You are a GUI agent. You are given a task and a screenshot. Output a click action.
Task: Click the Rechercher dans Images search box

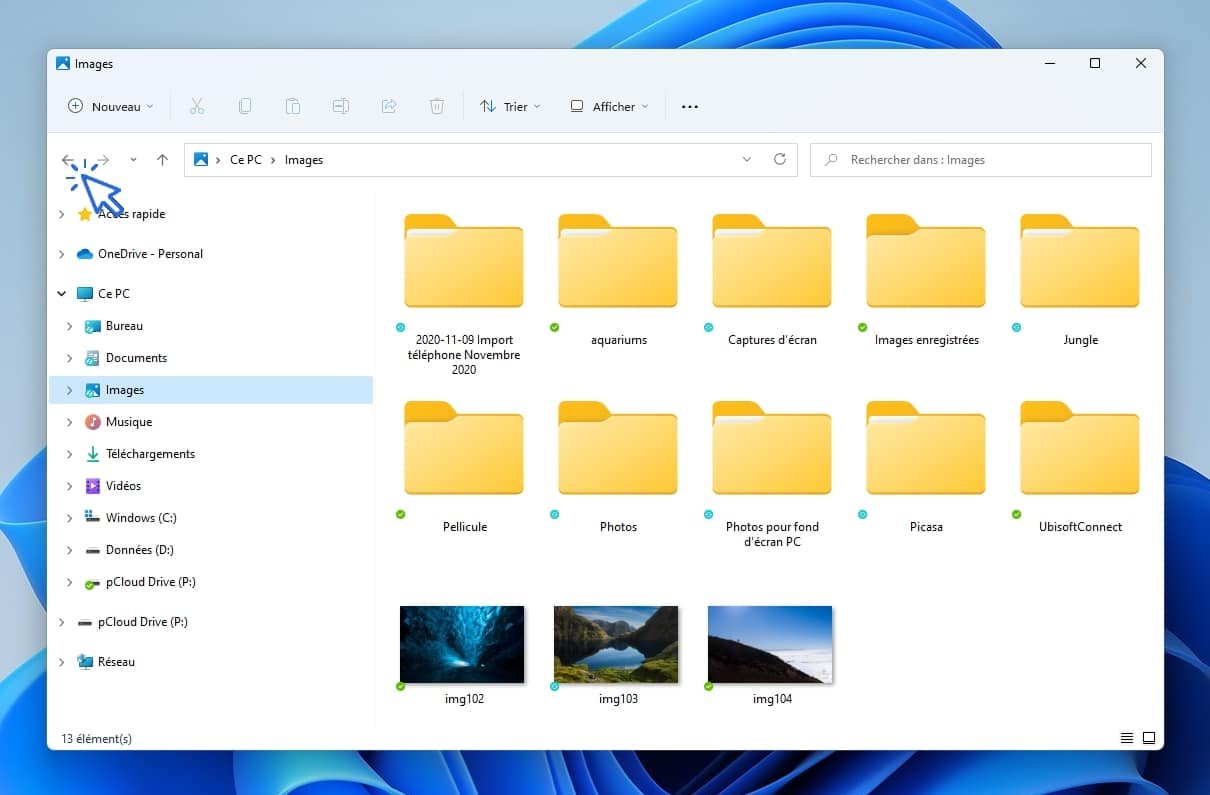point(990,160)
